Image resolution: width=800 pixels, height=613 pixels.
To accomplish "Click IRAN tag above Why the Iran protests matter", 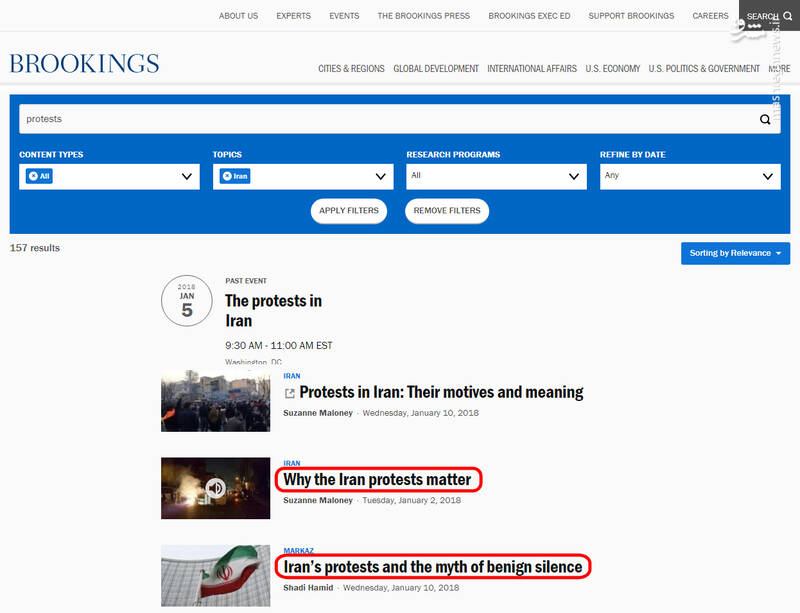I will coord(292,463).
